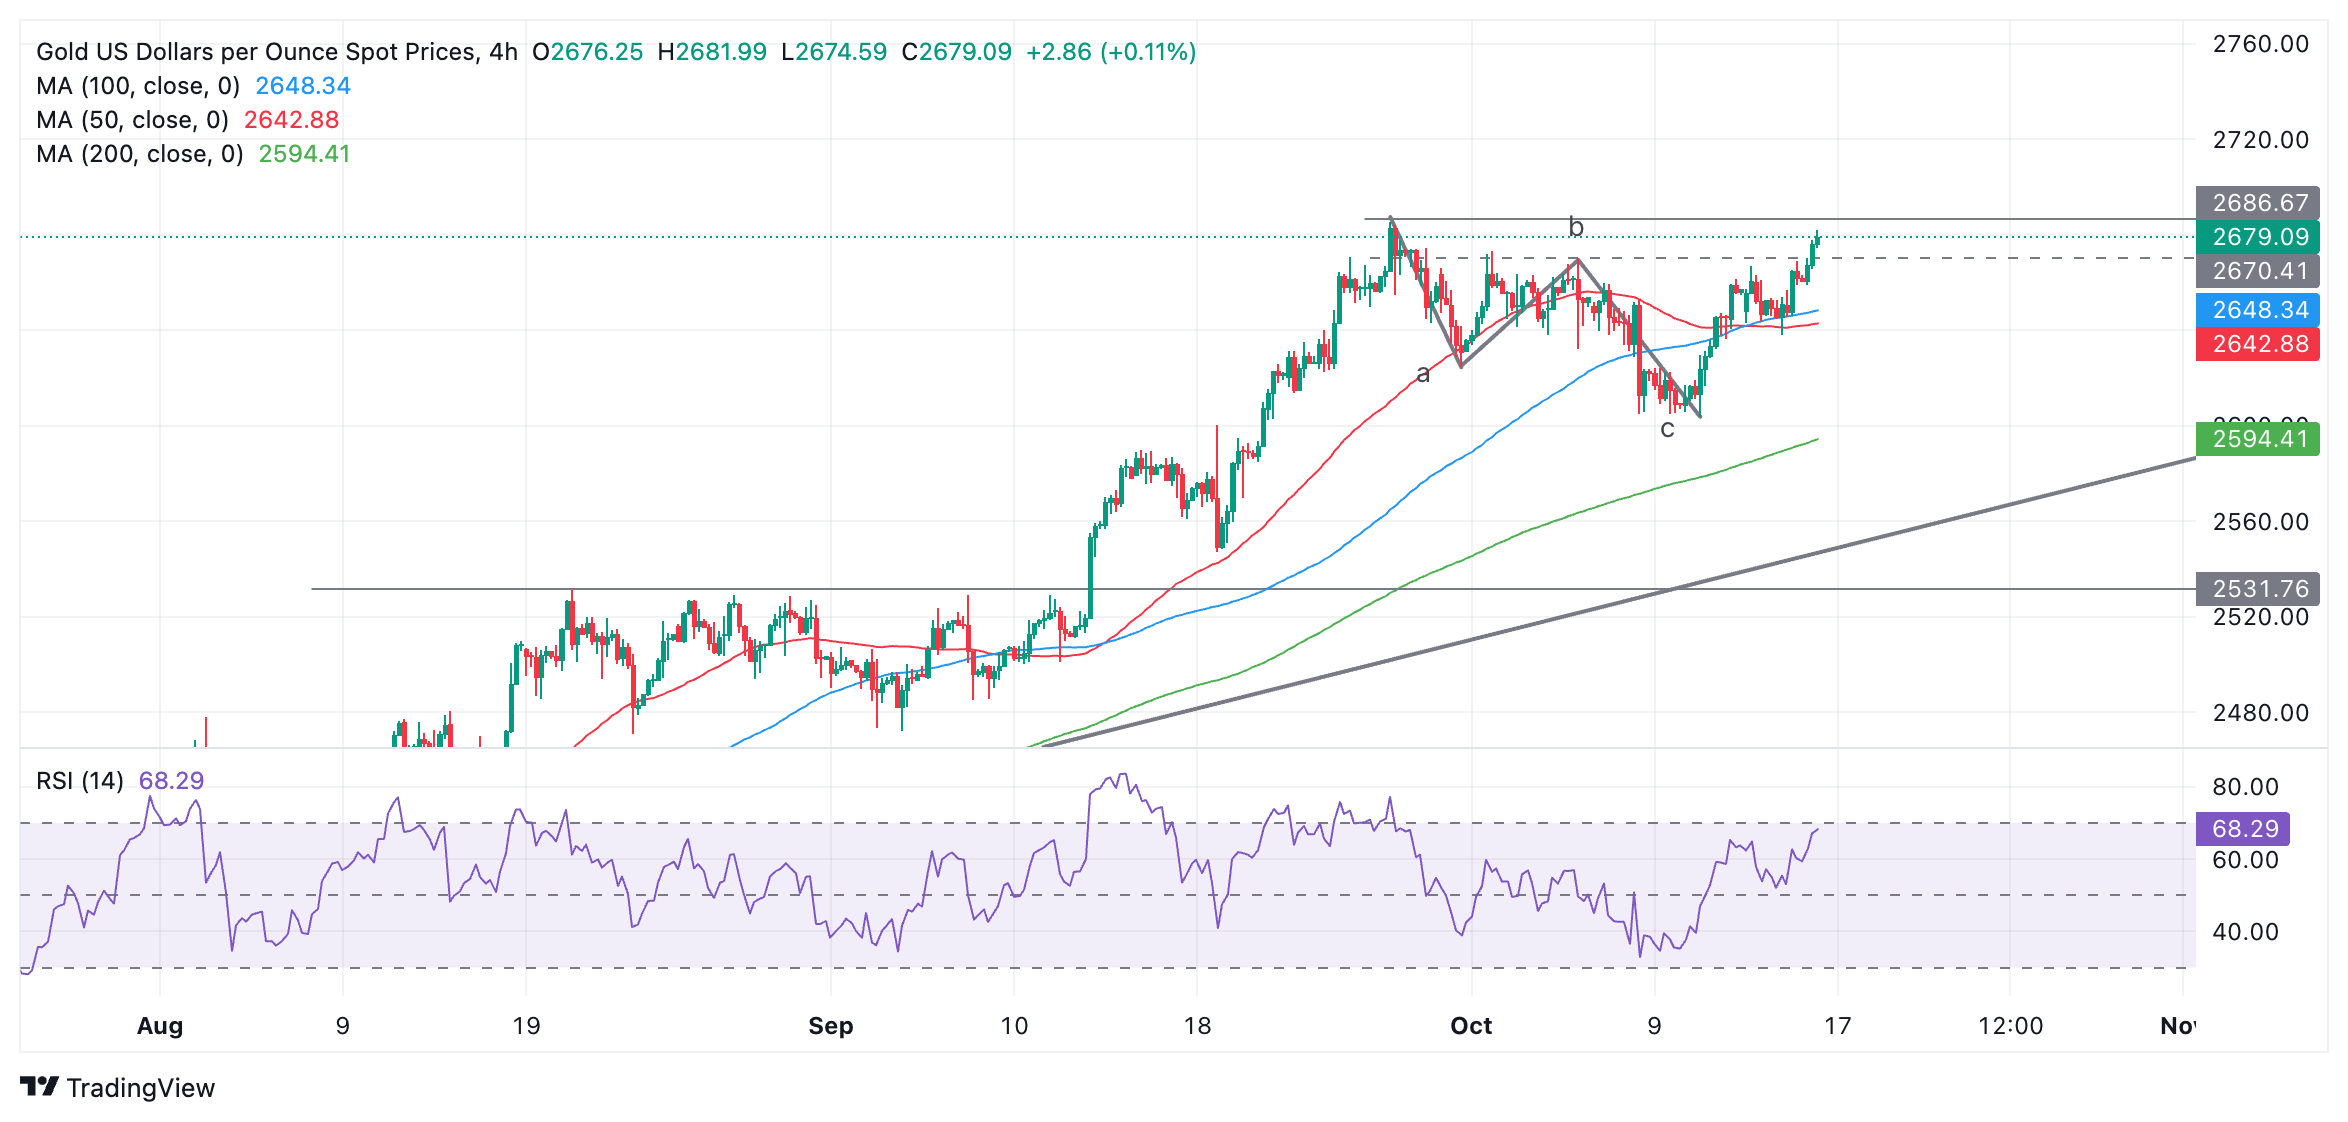Click the MA (200, close, 0) legend
This screenshot has width=2348, height=1122.
pyautogui.click(x=140, y=154)
